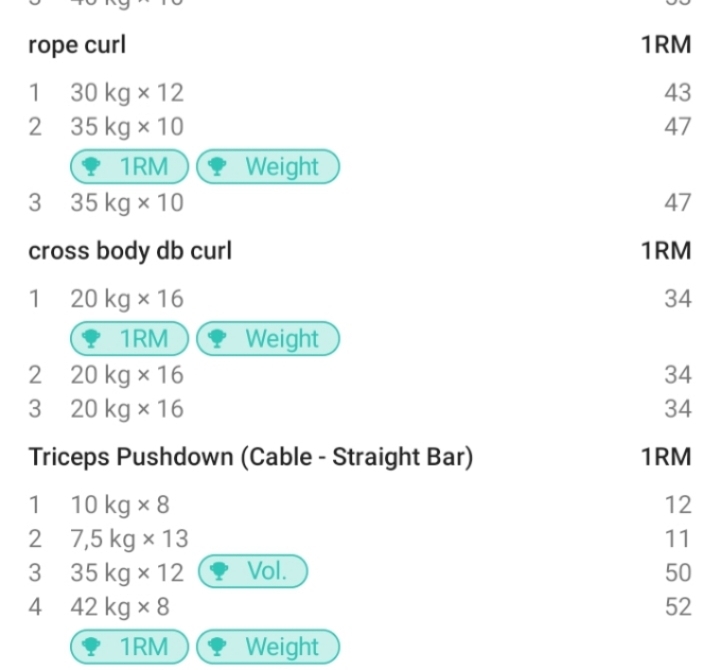
Task: Select rope curl set 3, 35 kg × 10
Action: pyautogui.click(x=127, y=203)
